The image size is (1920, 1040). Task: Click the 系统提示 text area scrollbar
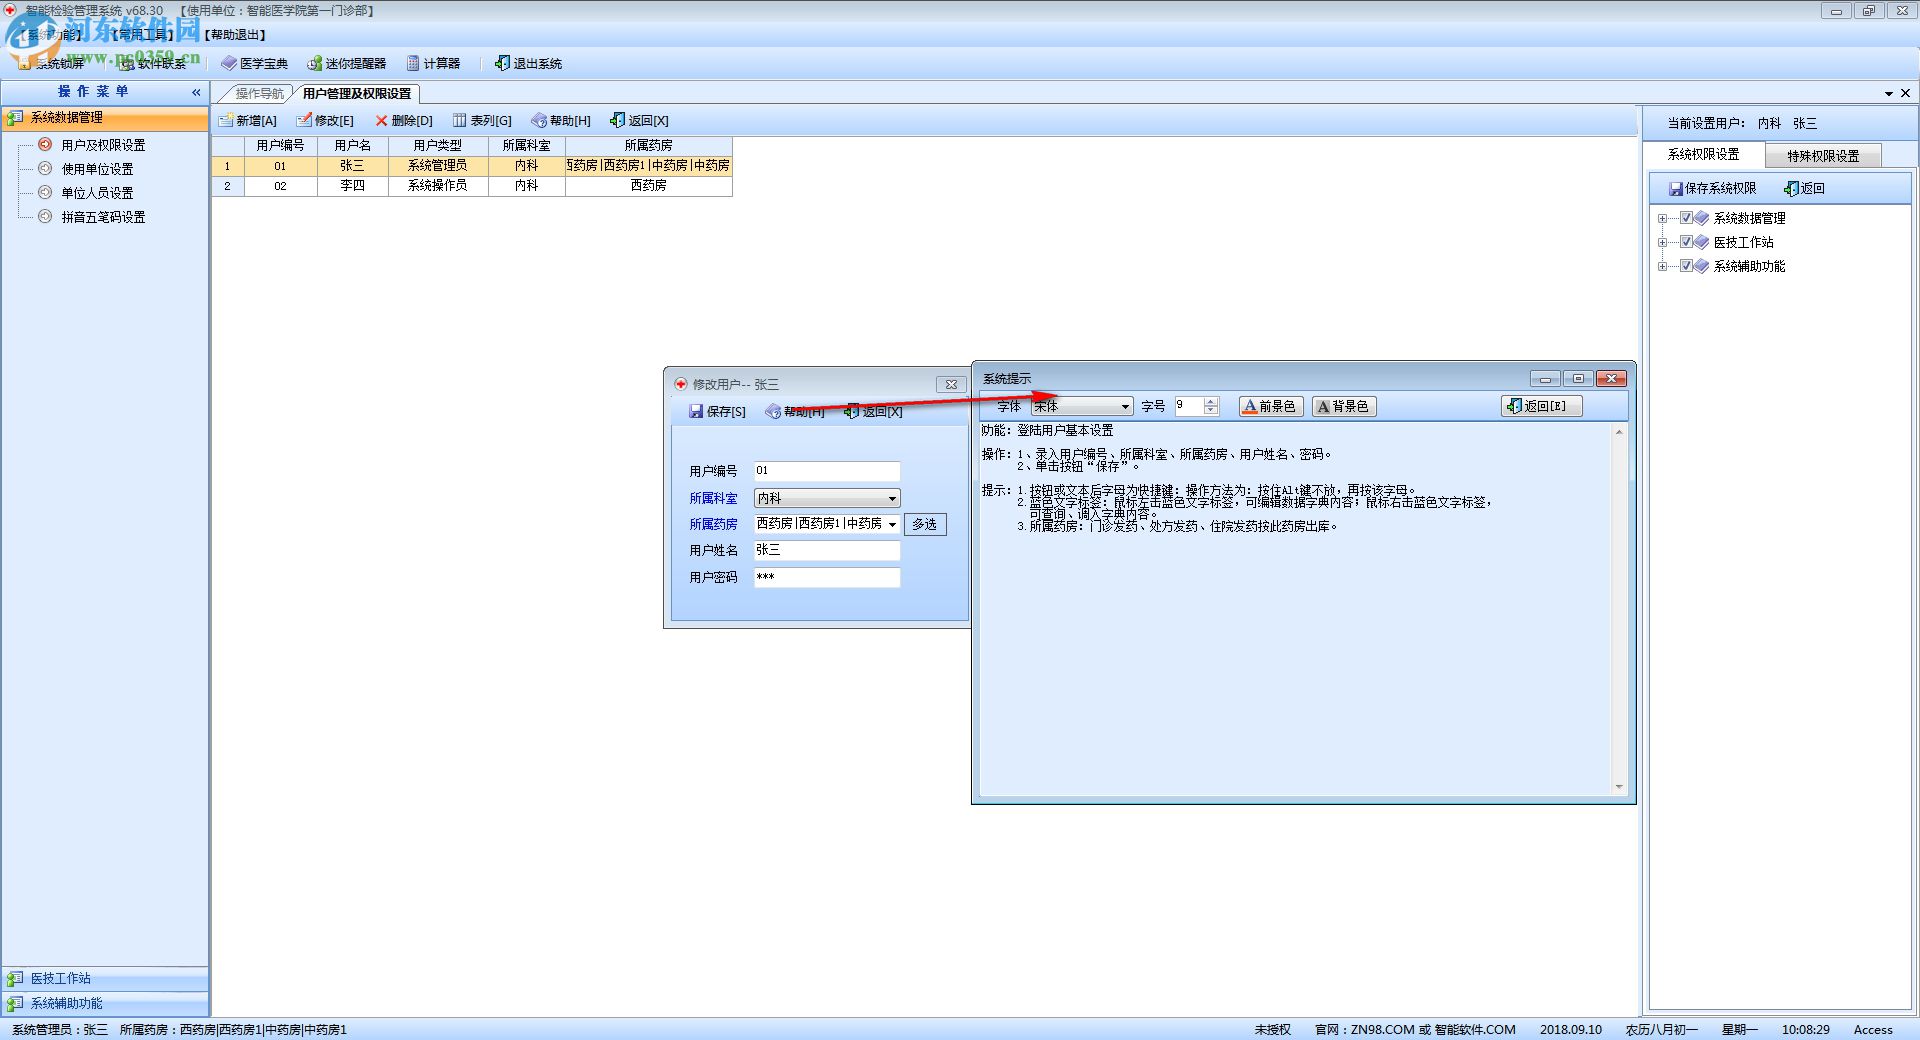[1619, 610]
